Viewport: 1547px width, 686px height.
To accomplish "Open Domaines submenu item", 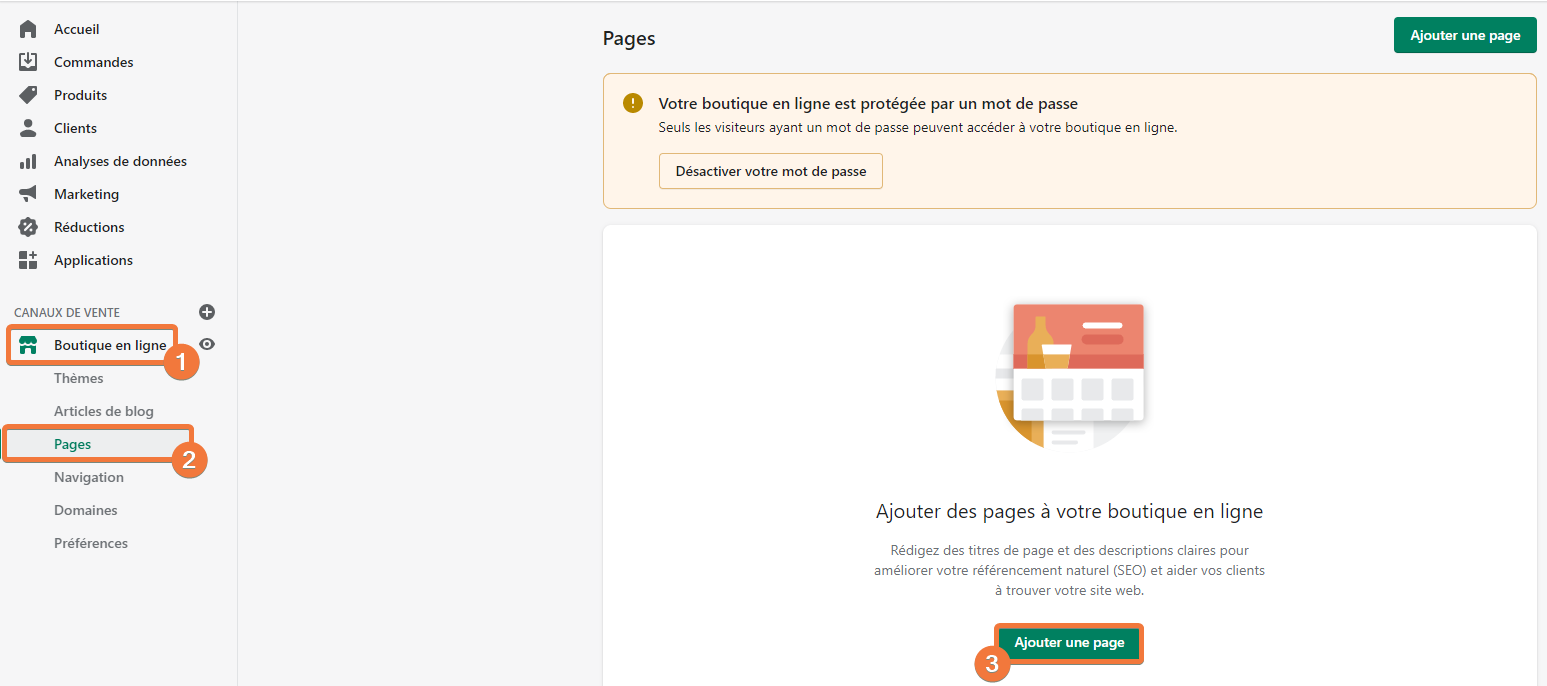I will point(86,510).
